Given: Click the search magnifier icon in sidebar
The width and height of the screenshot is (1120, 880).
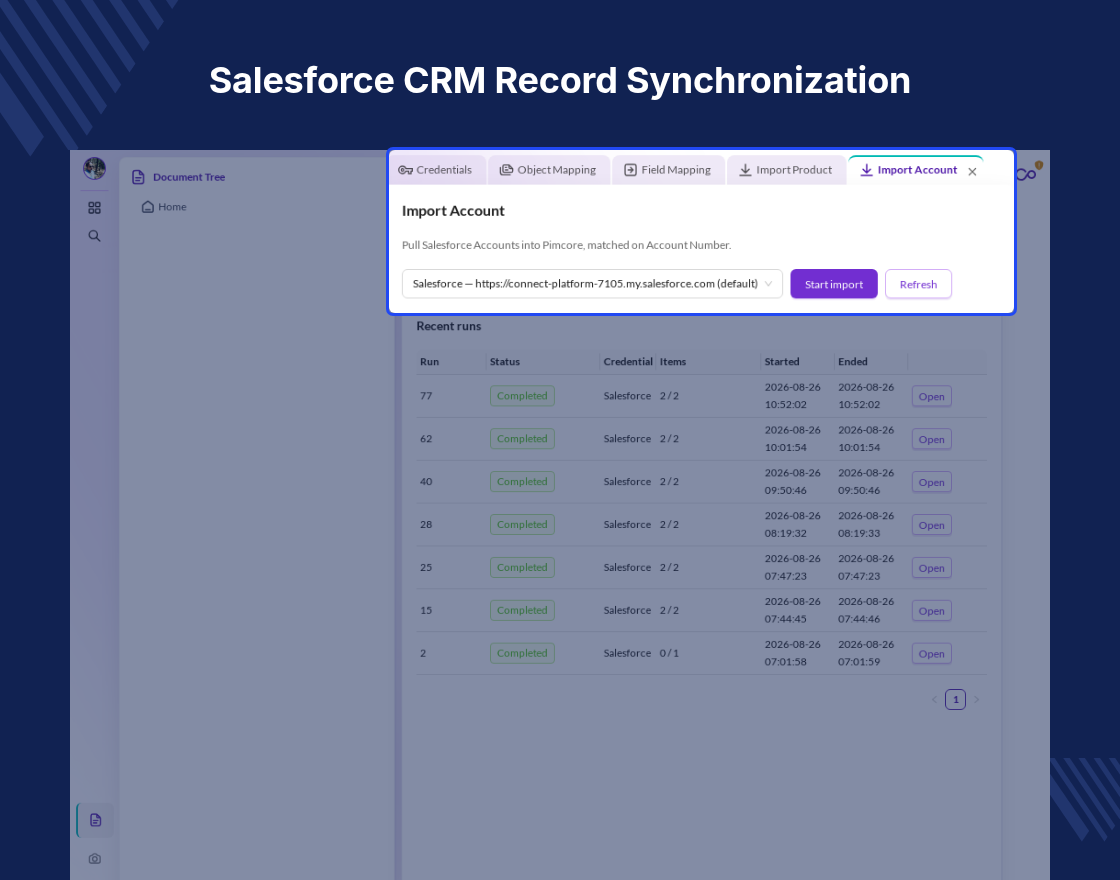Looking at the screenshot, I should coord(94,236).
